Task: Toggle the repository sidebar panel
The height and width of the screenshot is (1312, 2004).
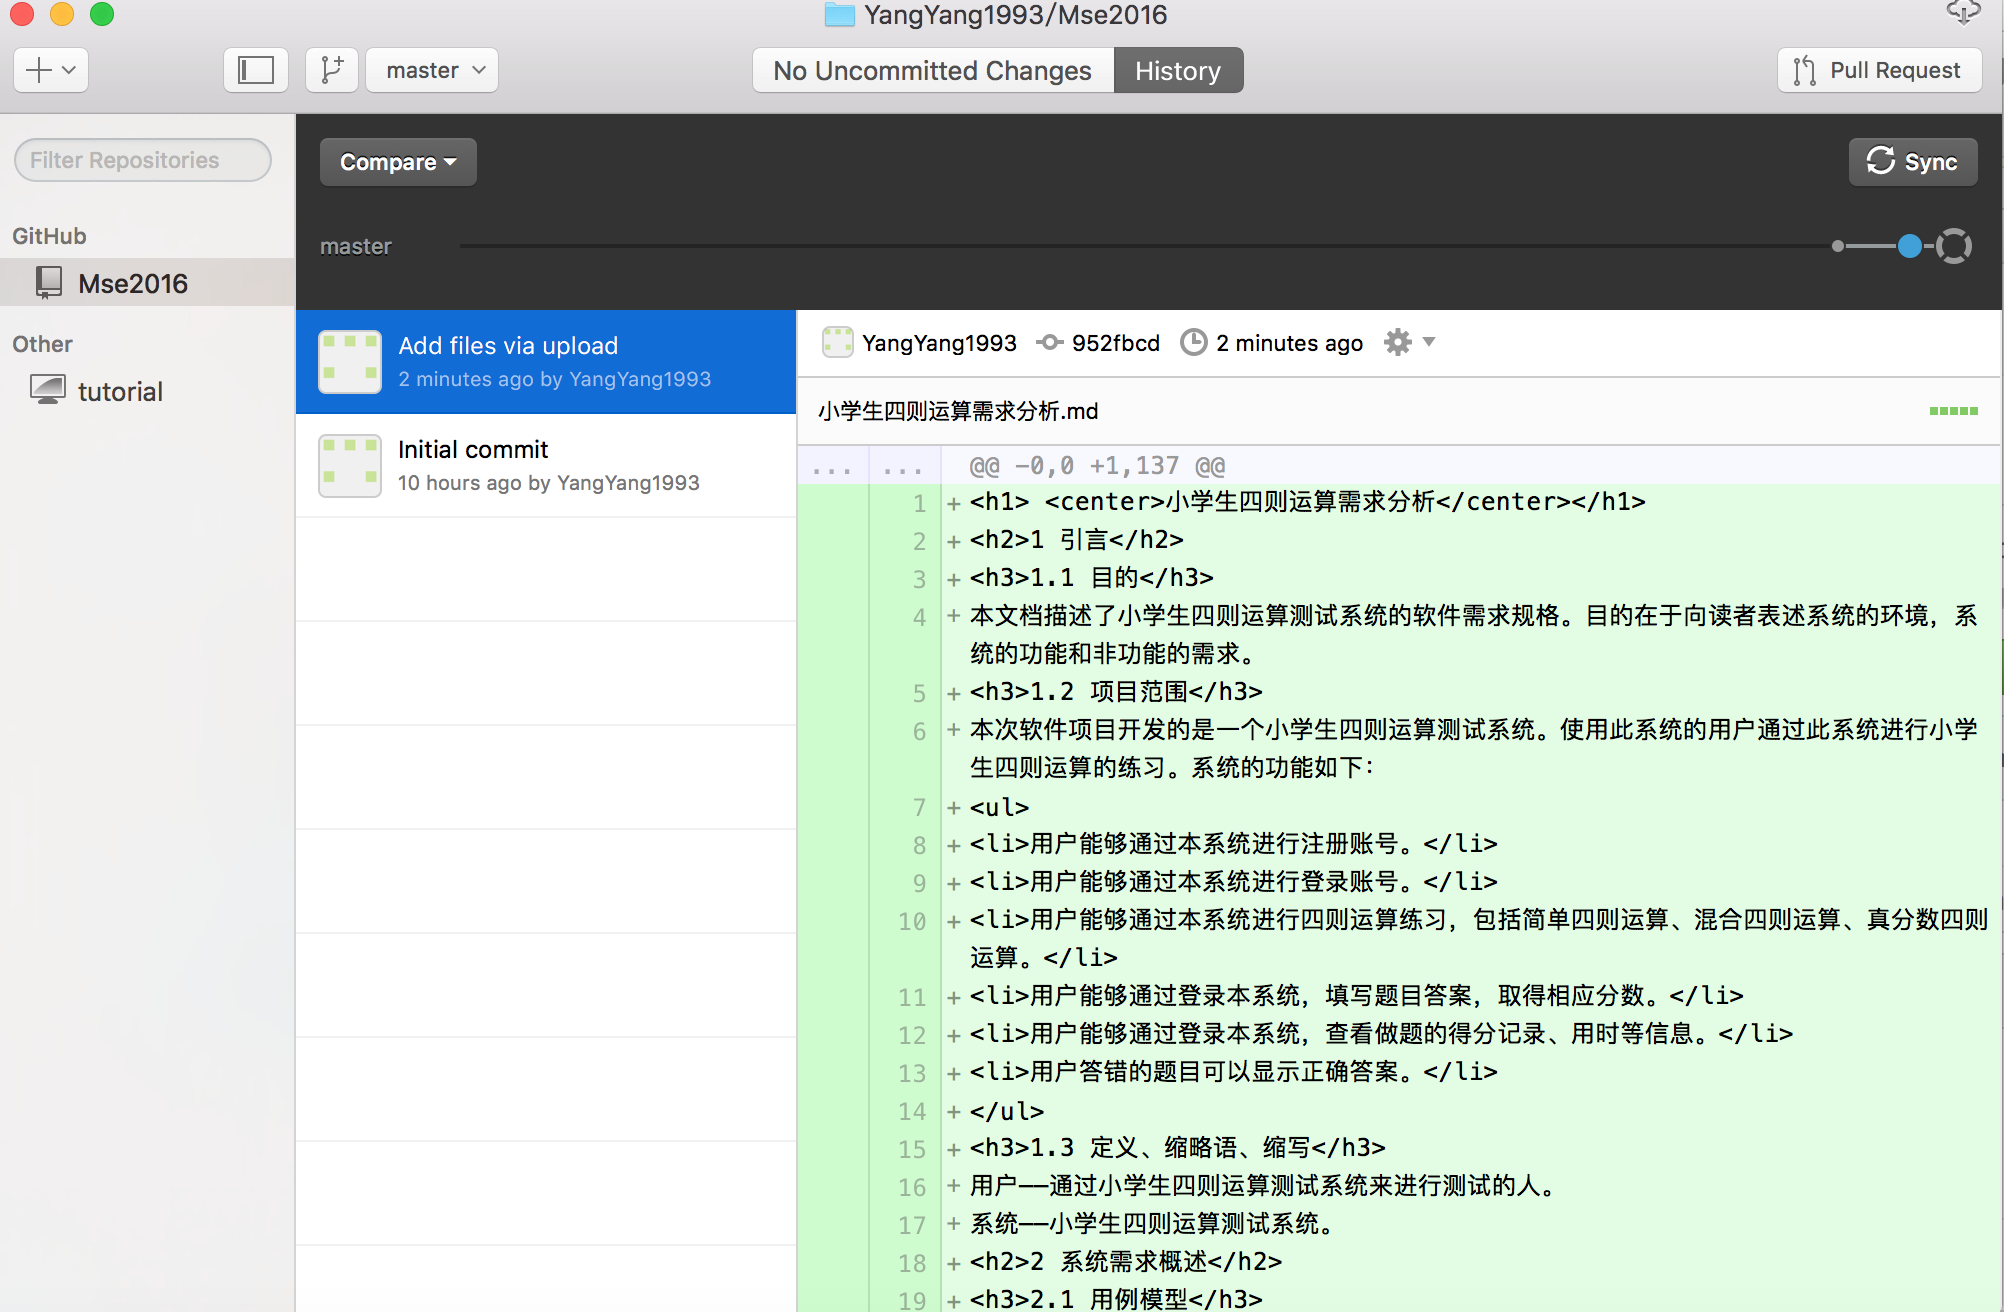Action: pos(256,70)
